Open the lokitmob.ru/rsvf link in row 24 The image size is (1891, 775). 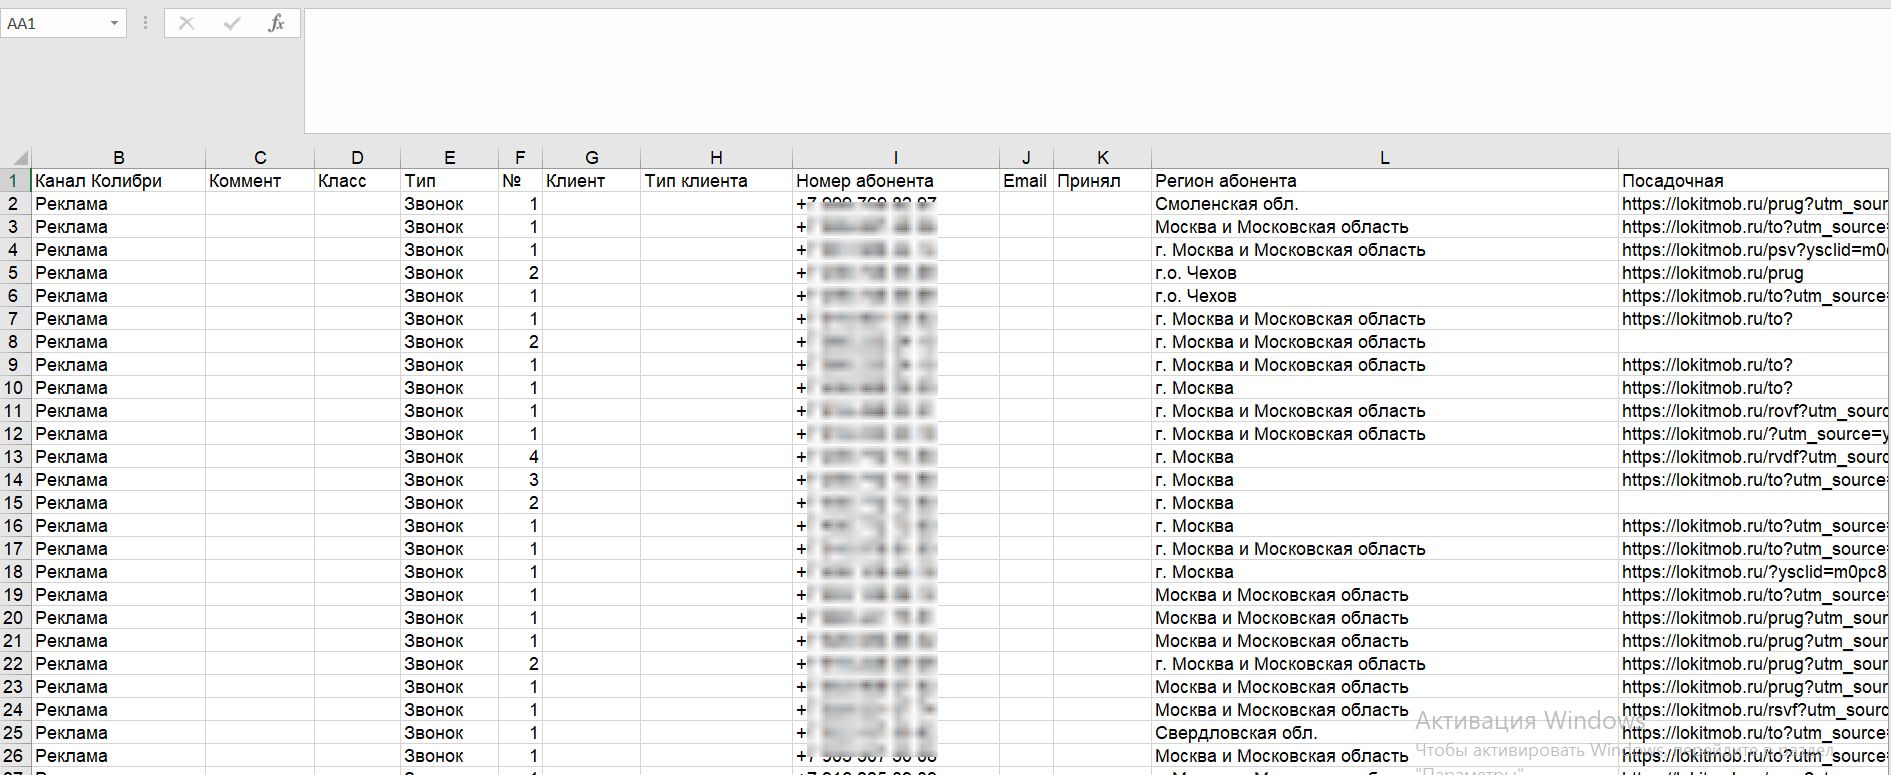coord(1754,710)
